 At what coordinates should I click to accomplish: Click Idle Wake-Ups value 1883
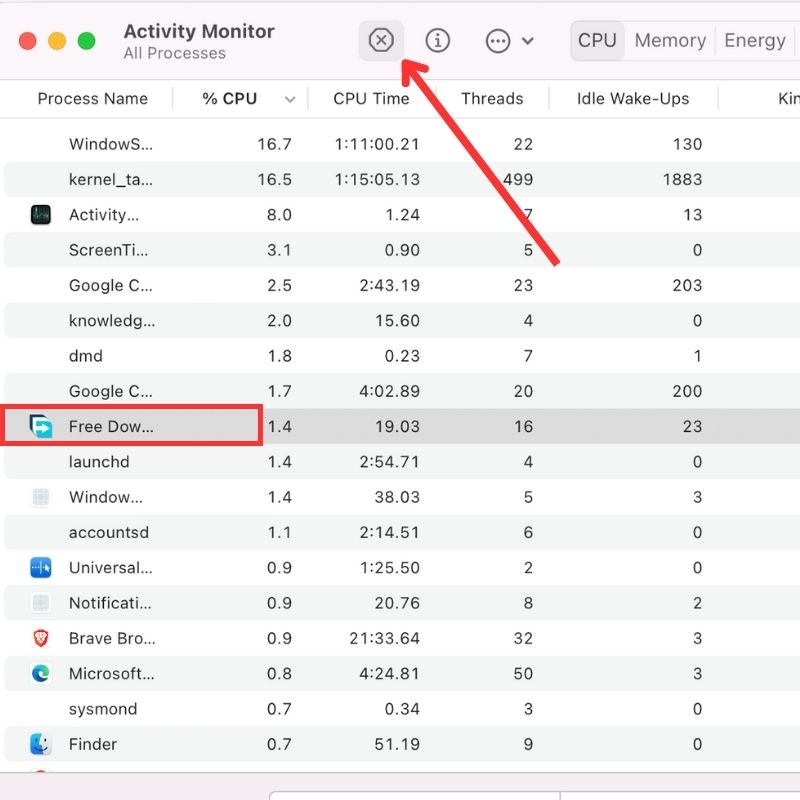point(682,180)
